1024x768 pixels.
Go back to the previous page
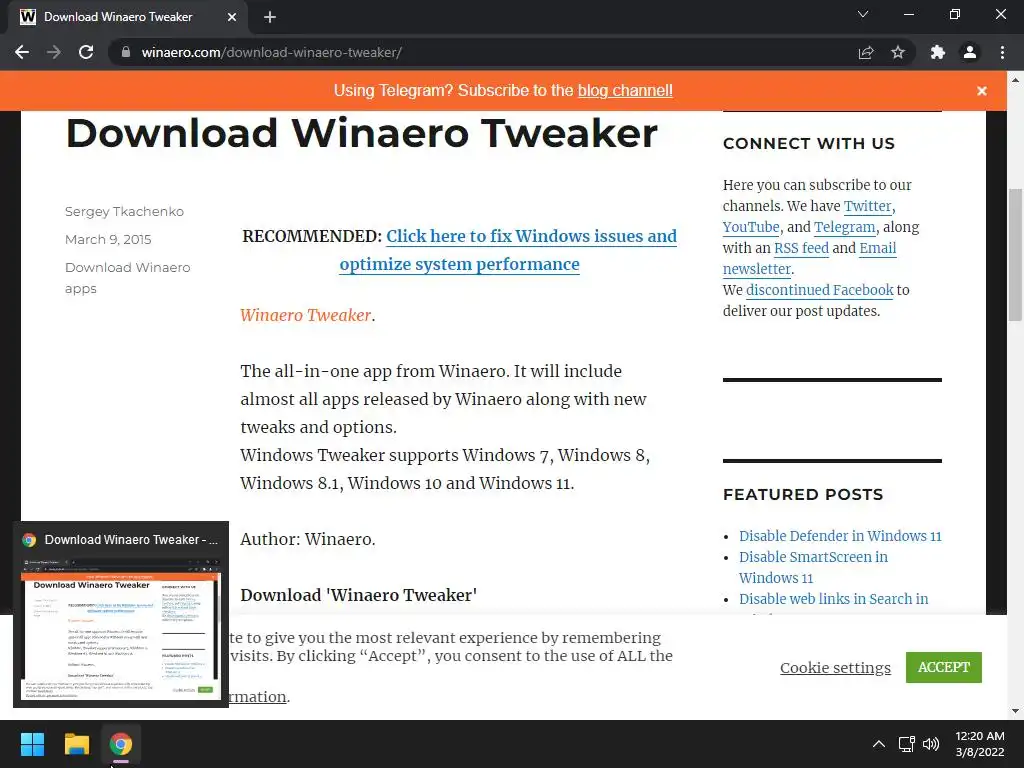click(x=22, y=52)
